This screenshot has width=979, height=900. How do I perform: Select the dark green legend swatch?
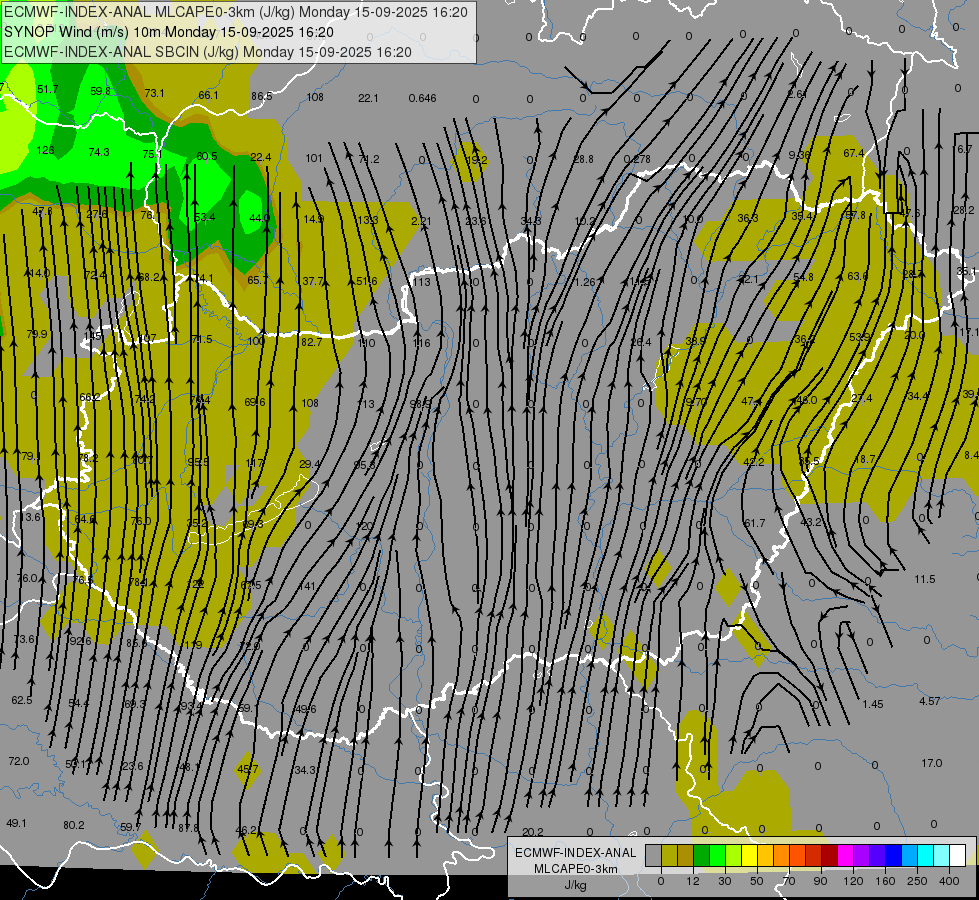[x=701, y=855]
